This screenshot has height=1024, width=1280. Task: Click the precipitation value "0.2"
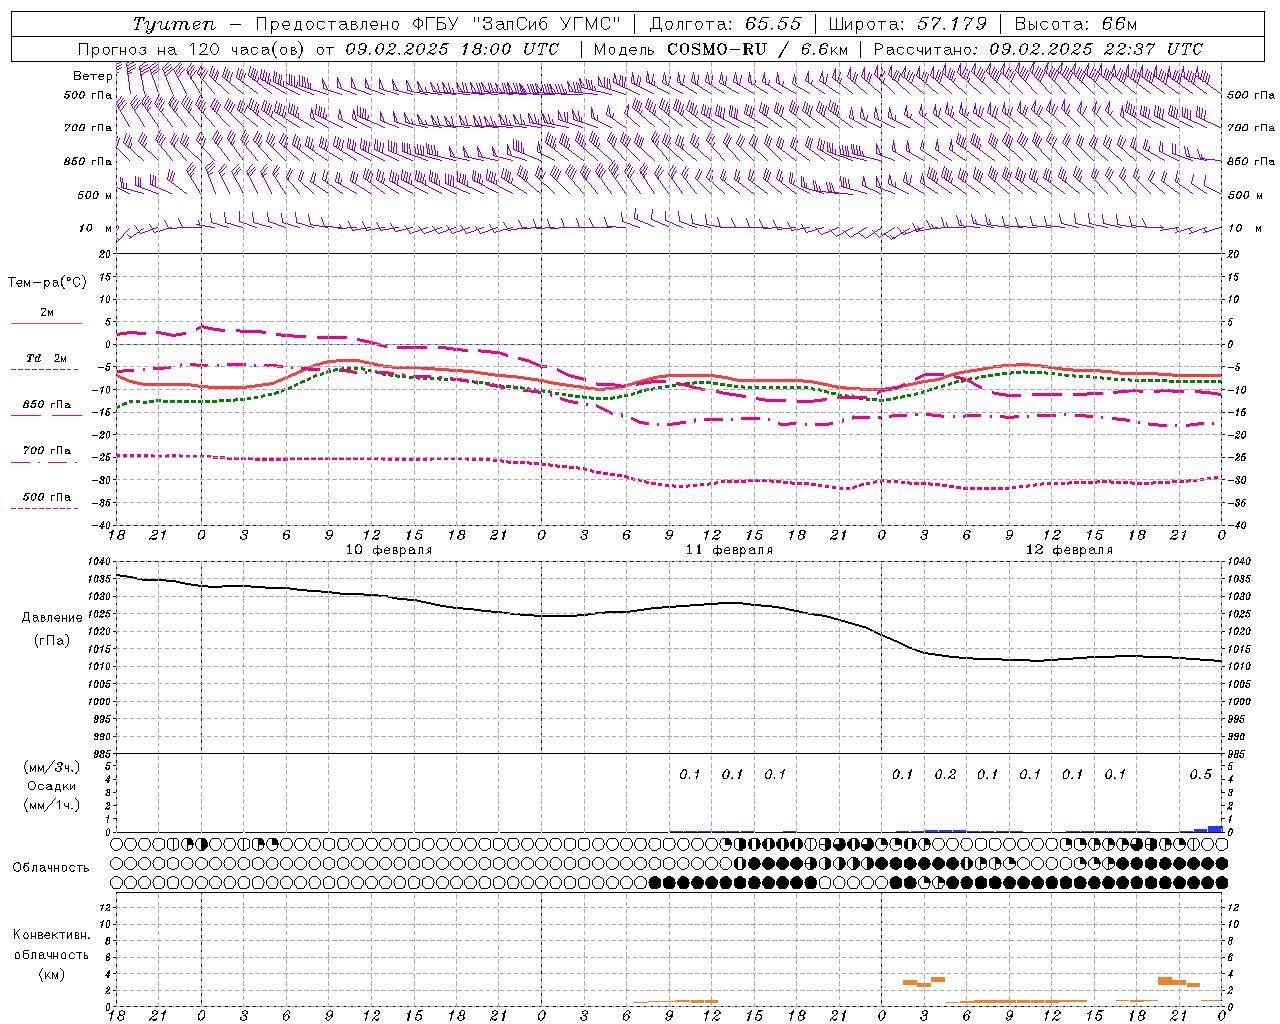click(945, 774)
